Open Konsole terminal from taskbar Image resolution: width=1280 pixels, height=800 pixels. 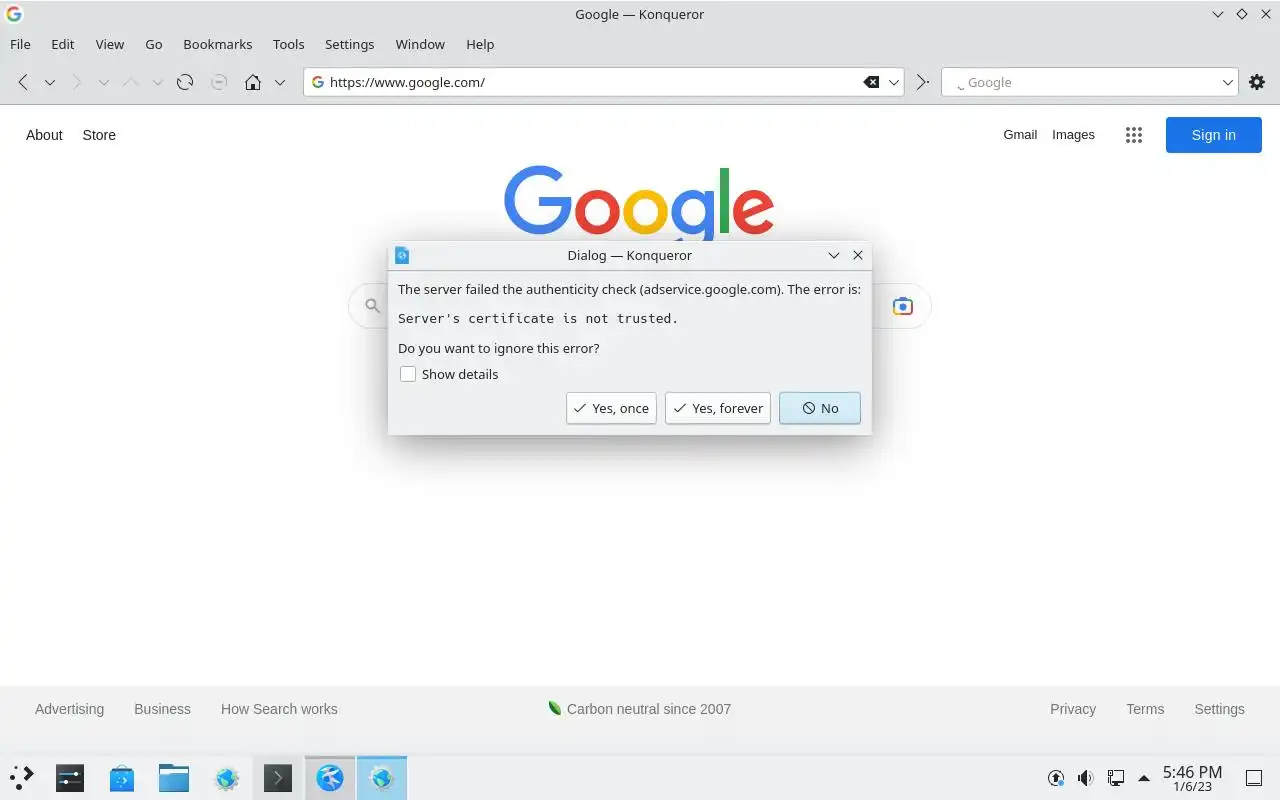277,778
